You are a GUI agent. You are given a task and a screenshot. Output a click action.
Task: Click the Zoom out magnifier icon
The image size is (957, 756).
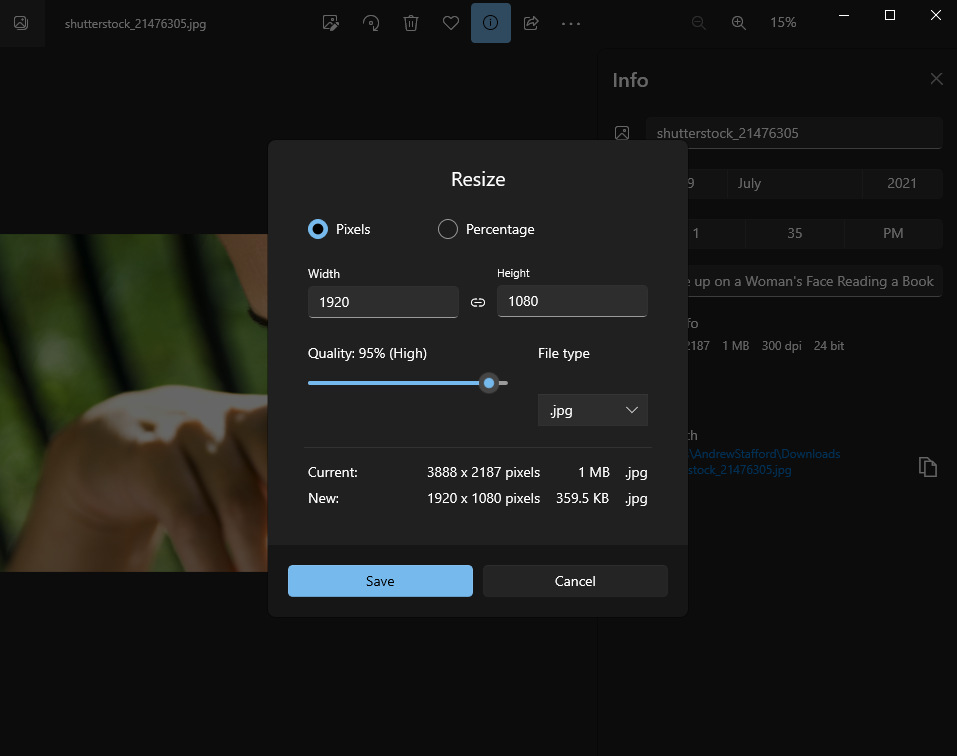click(x=699, y=22)
